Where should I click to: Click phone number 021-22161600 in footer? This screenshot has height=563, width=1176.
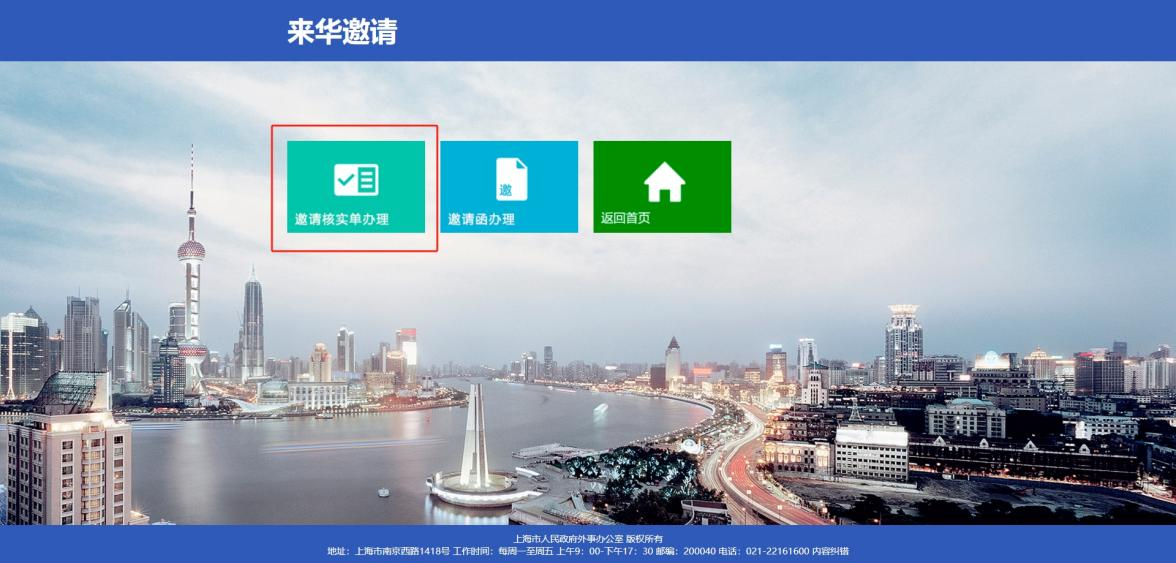pos(778,551)
